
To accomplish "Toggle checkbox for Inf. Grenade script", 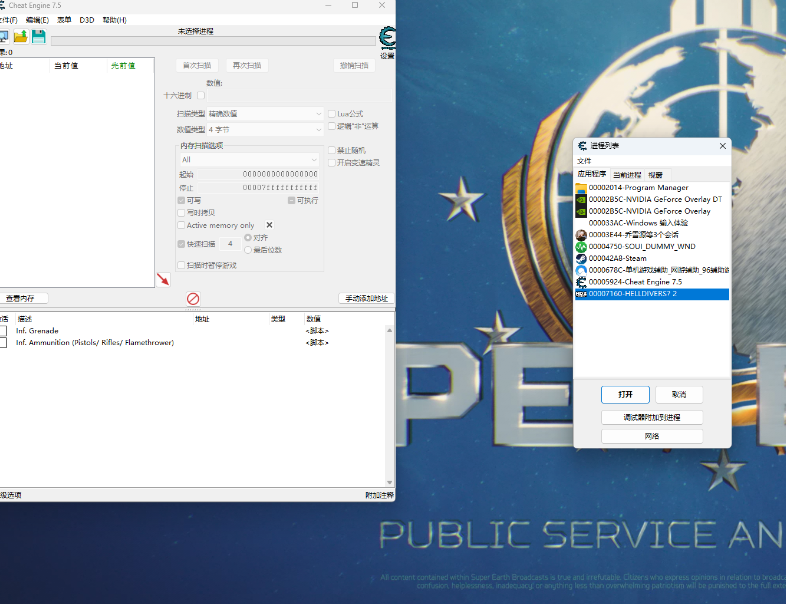I will (x=4, y=330).
